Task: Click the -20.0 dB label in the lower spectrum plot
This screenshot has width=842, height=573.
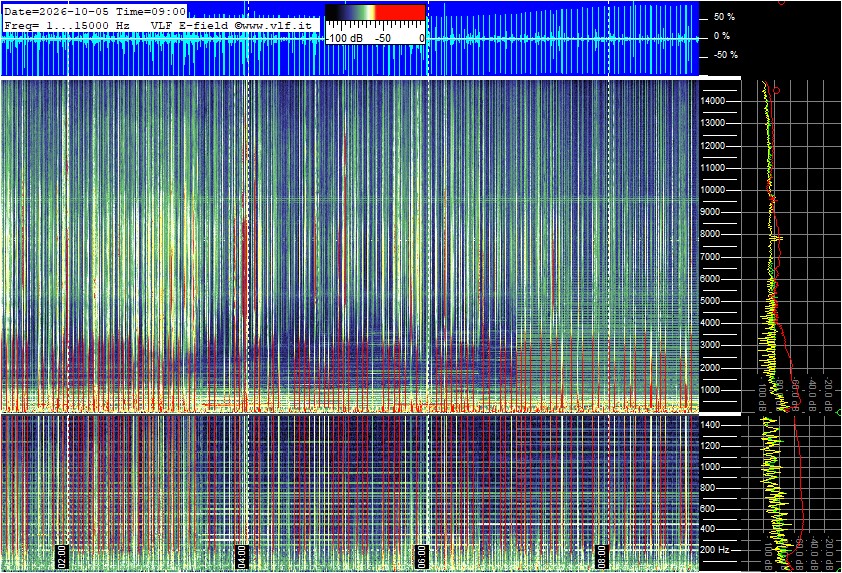Action: click(832, 553)
